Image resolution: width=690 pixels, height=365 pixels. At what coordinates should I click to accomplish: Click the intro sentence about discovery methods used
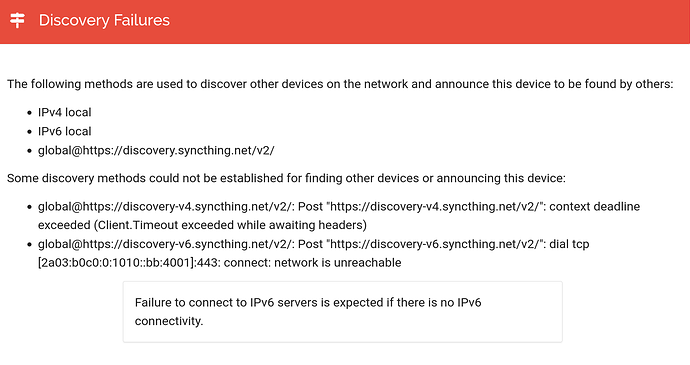pos(340,84)
